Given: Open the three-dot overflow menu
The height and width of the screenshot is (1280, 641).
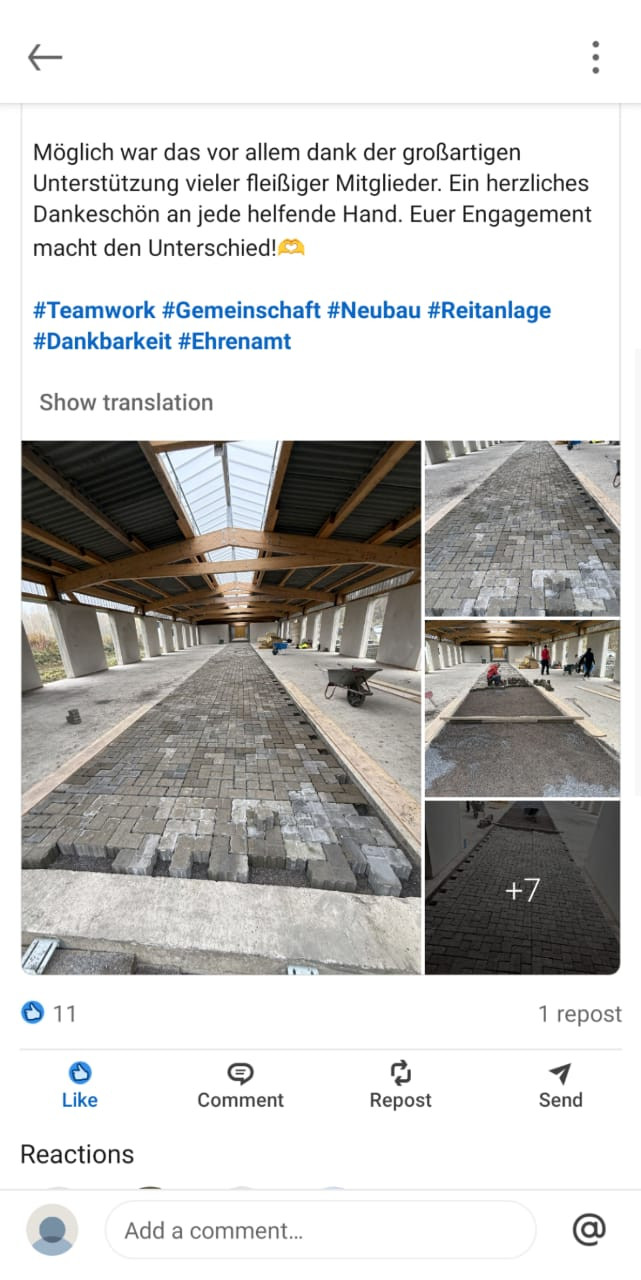Looking at the screenshot, I should [x=595, y=57].
